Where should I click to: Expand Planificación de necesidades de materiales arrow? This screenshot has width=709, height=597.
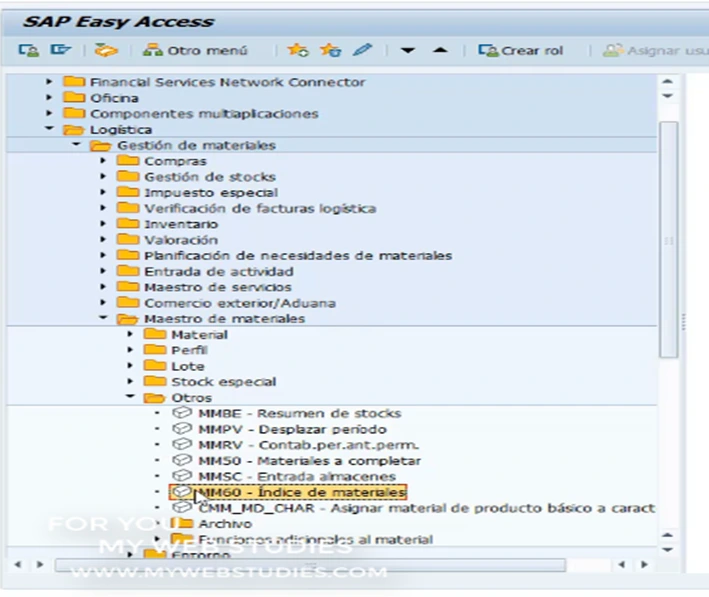pos(103,255)
